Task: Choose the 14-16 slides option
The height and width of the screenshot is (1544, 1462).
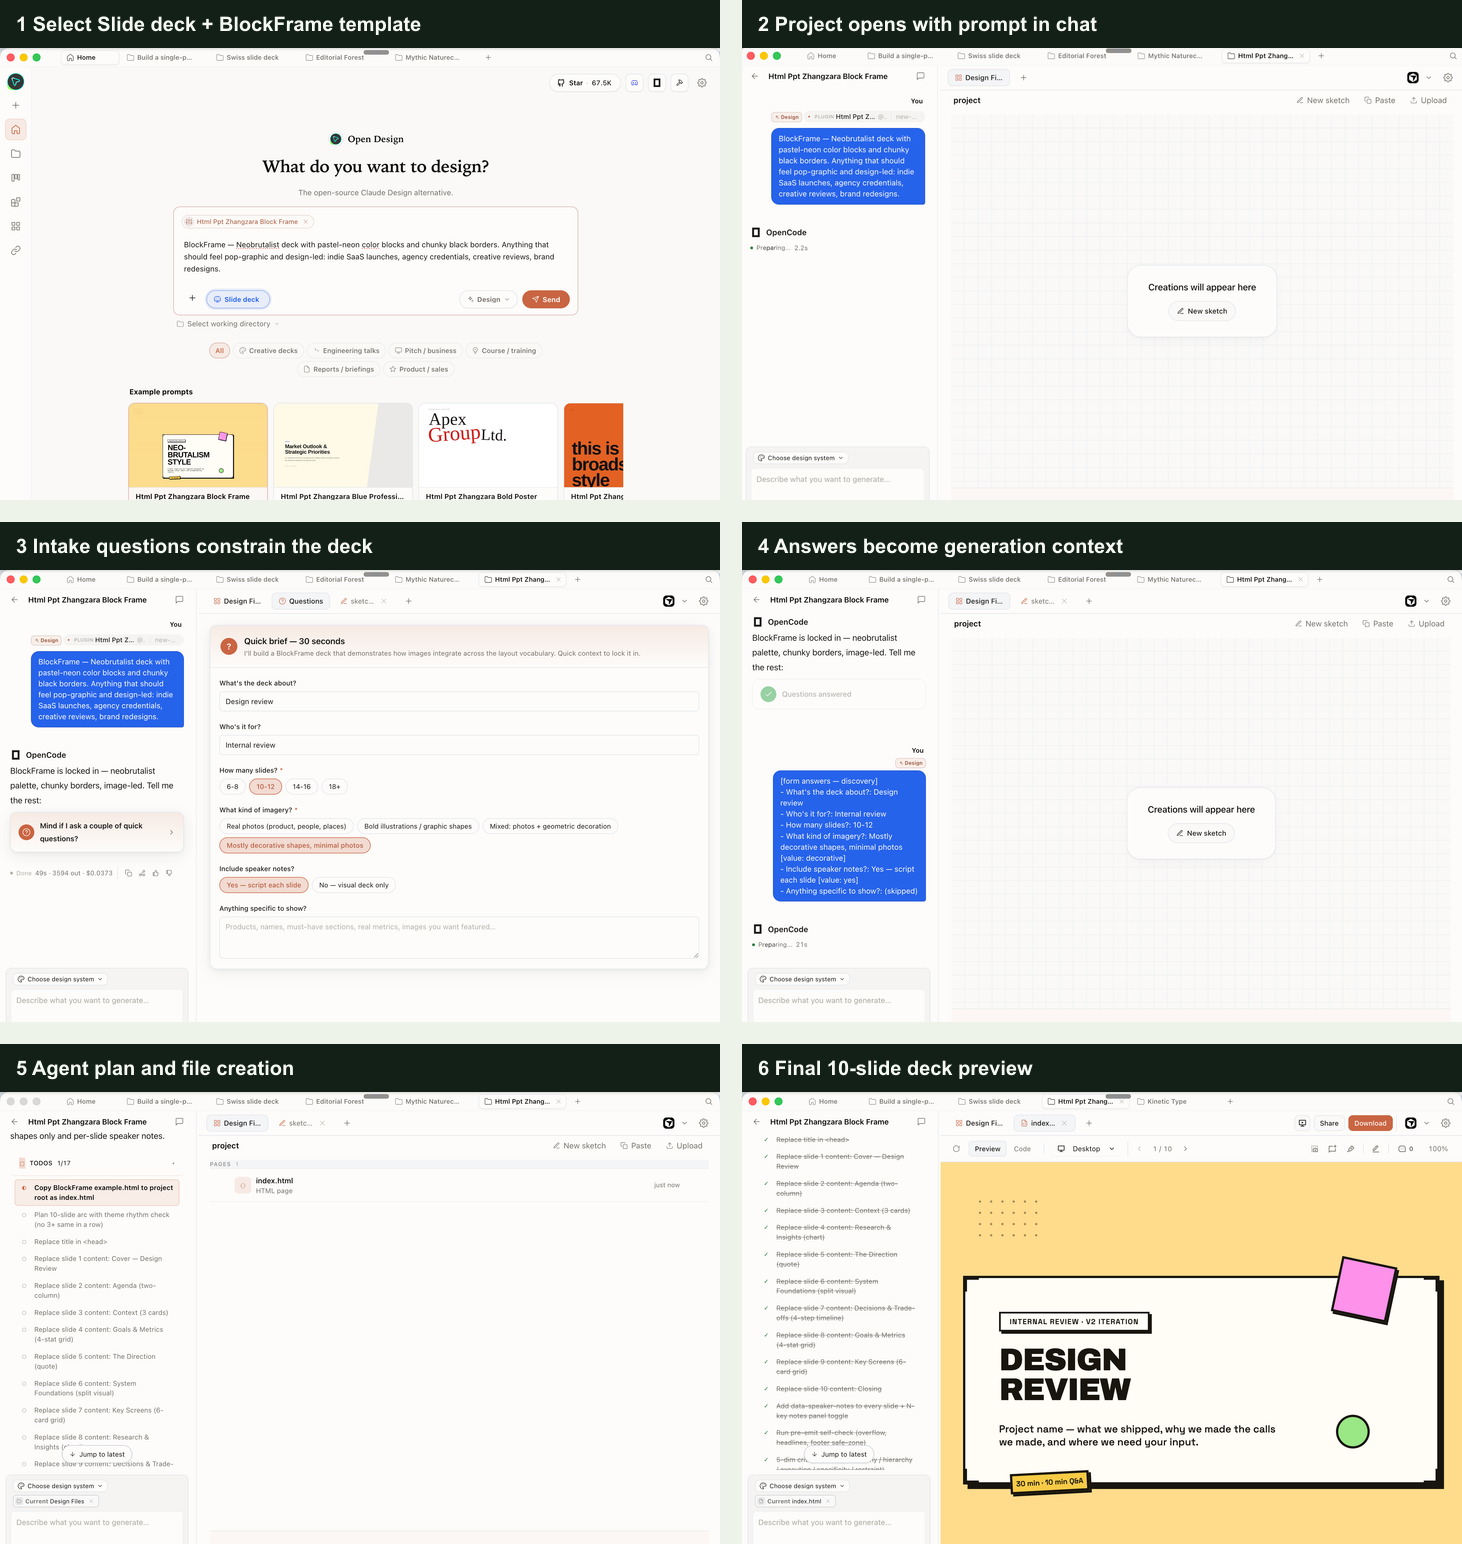Action: pyautogui.click(x=301, y=787)
